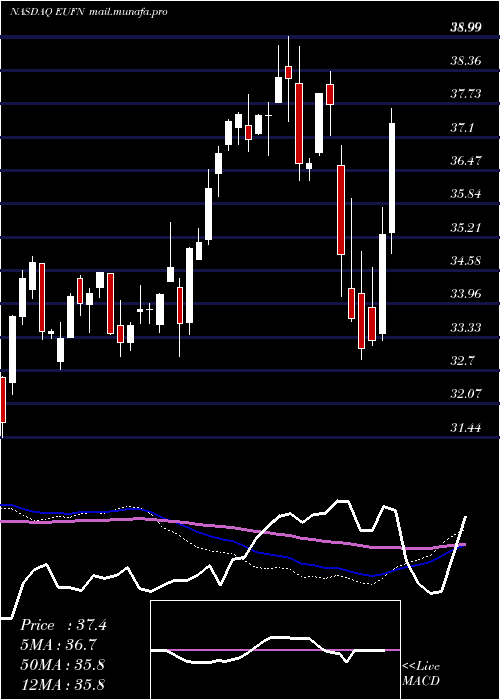Click the 35.21 price axis label
500x700 pixels.
[x=466, y=228]
